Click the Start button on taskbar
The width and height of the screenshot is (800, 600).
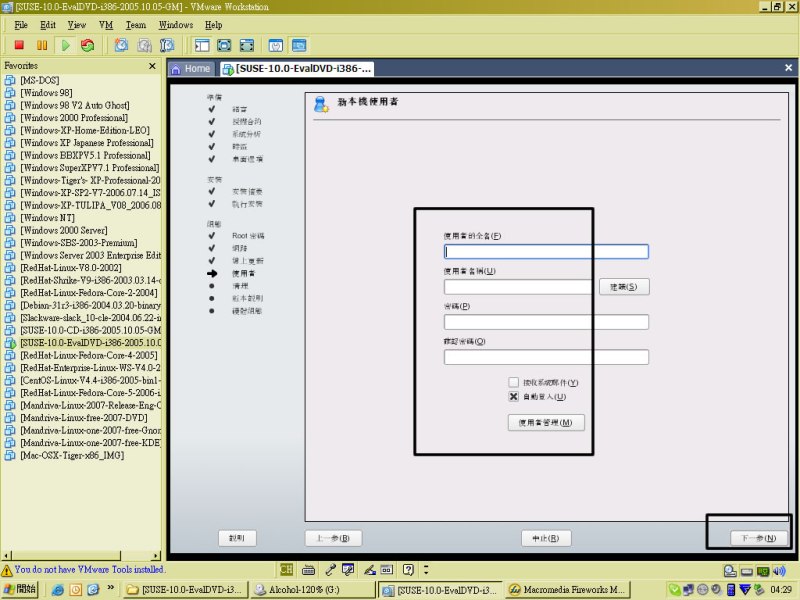[x=20, y=589]
